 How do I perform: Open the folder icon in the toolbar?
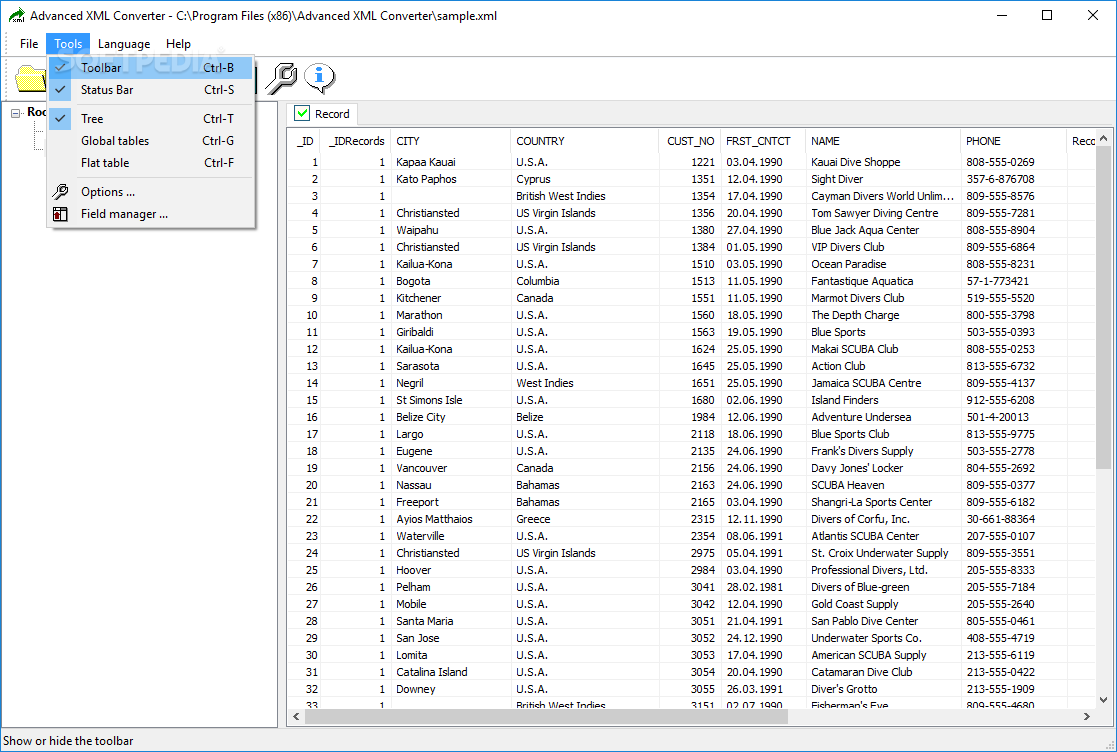(31, 78)
